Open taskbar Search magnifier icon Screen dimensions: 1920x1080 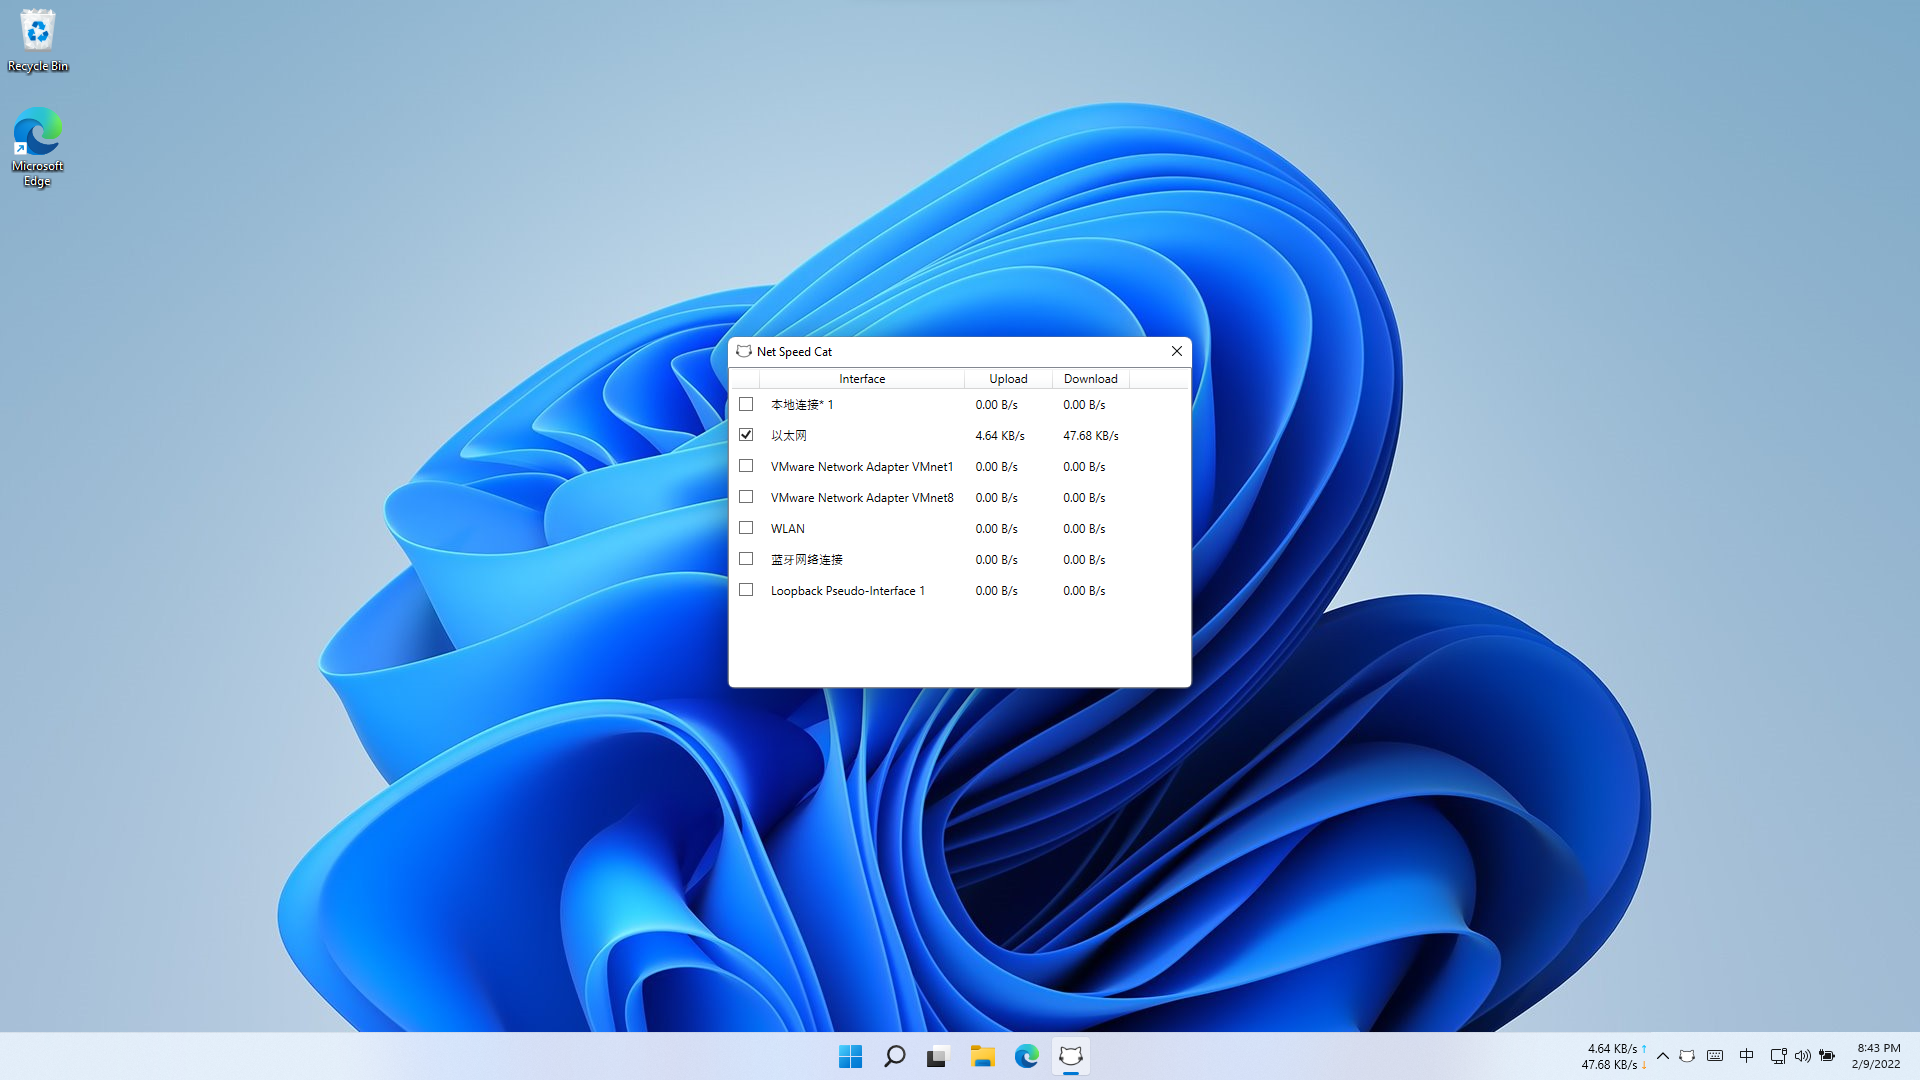coord(894,1056)
